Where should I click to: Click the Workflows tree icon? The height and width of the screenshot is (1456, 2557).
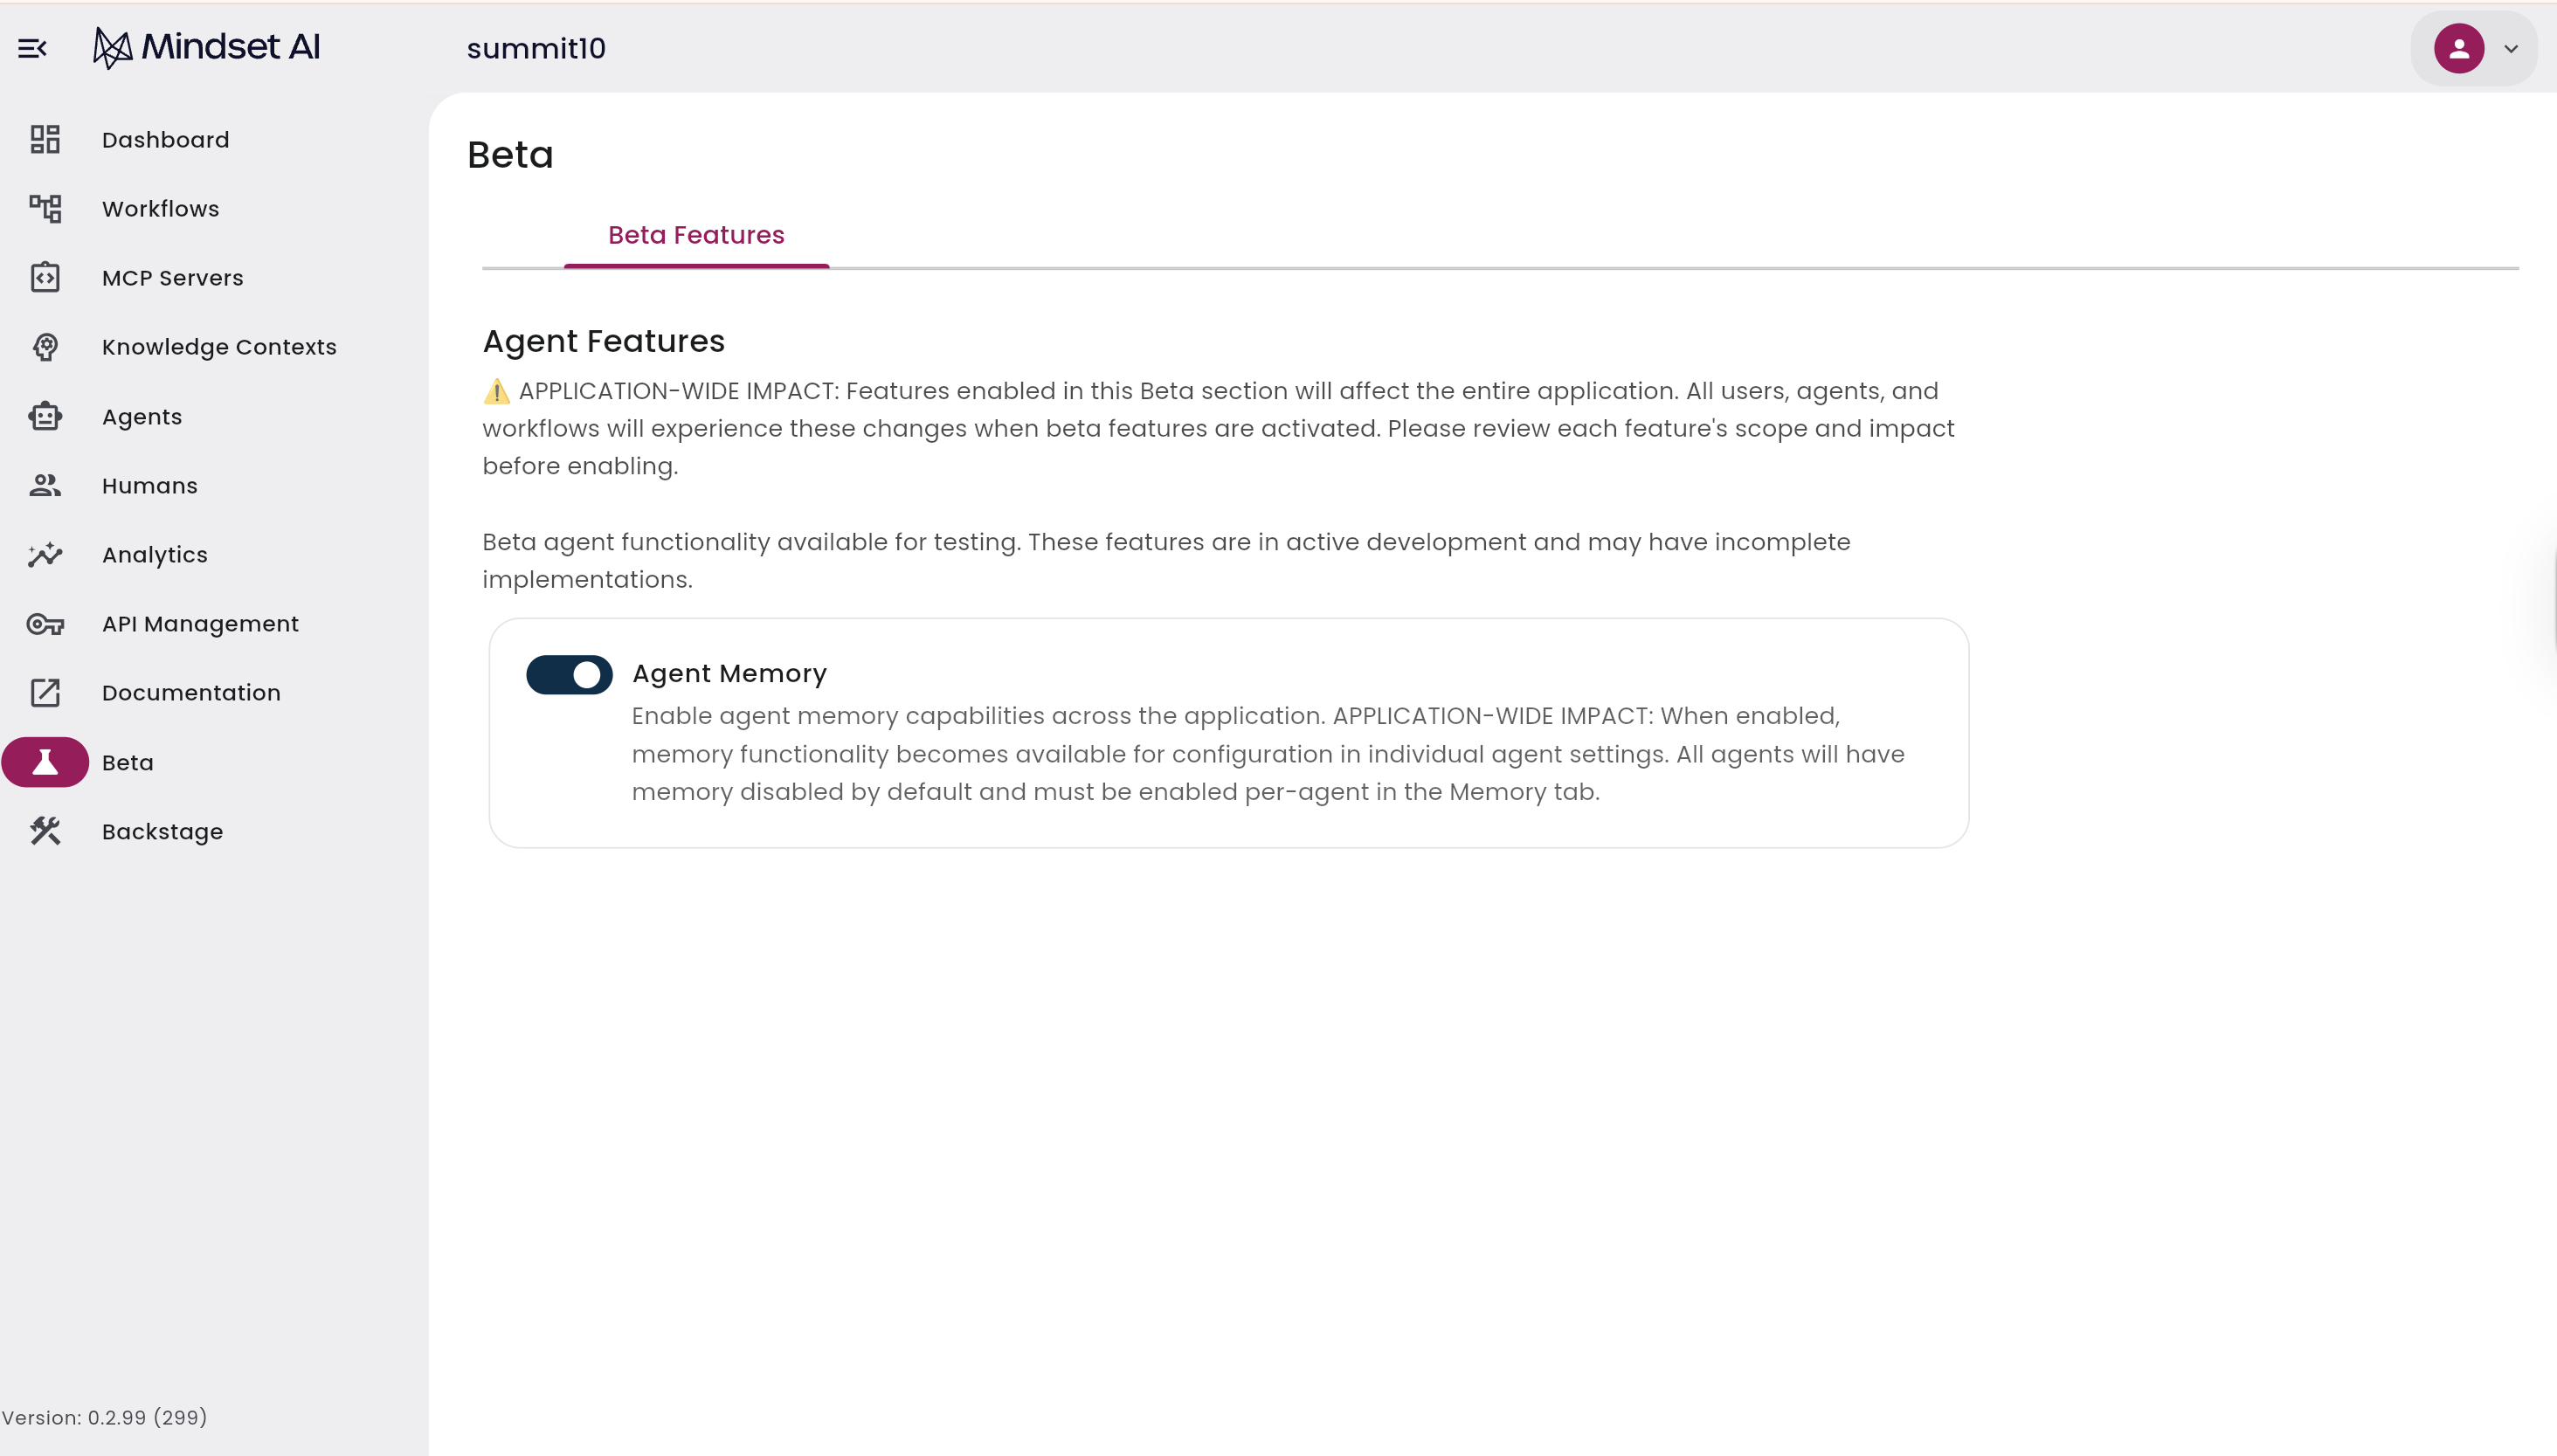(x=45, y=208)
